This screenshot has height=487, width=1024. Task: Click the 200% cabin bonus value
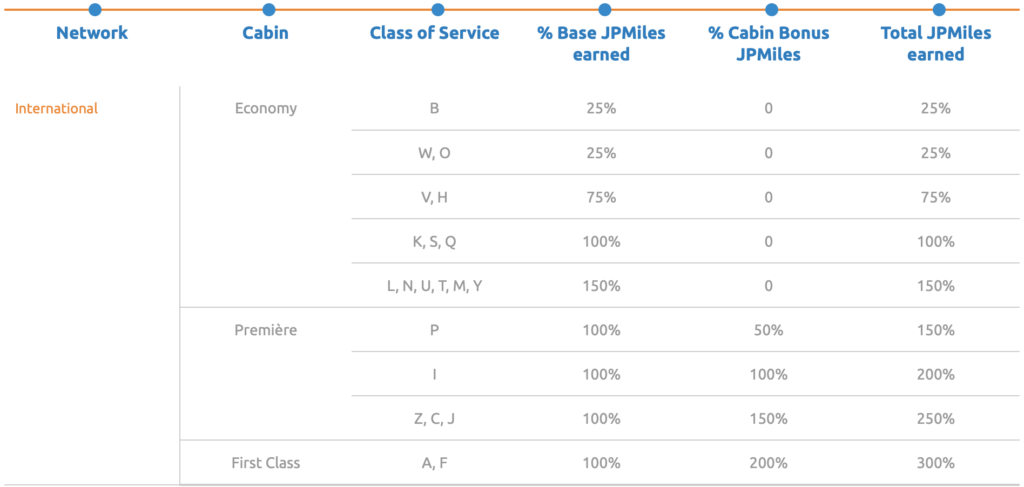coord(769,463)
